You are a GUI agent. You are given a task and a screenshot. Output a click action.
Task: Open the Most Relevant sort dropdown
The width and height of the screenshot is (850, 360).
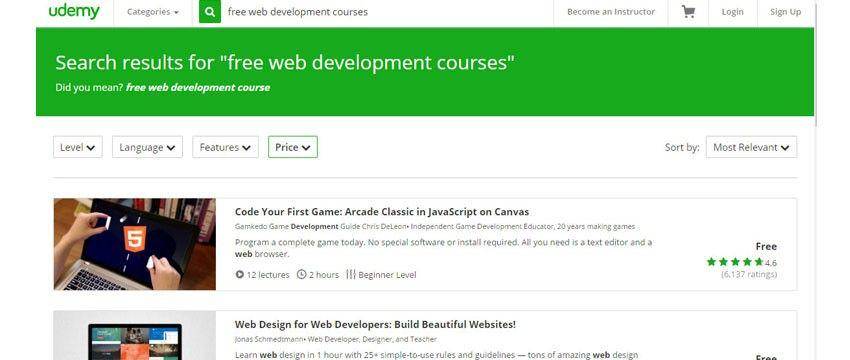tap(751, 147)
